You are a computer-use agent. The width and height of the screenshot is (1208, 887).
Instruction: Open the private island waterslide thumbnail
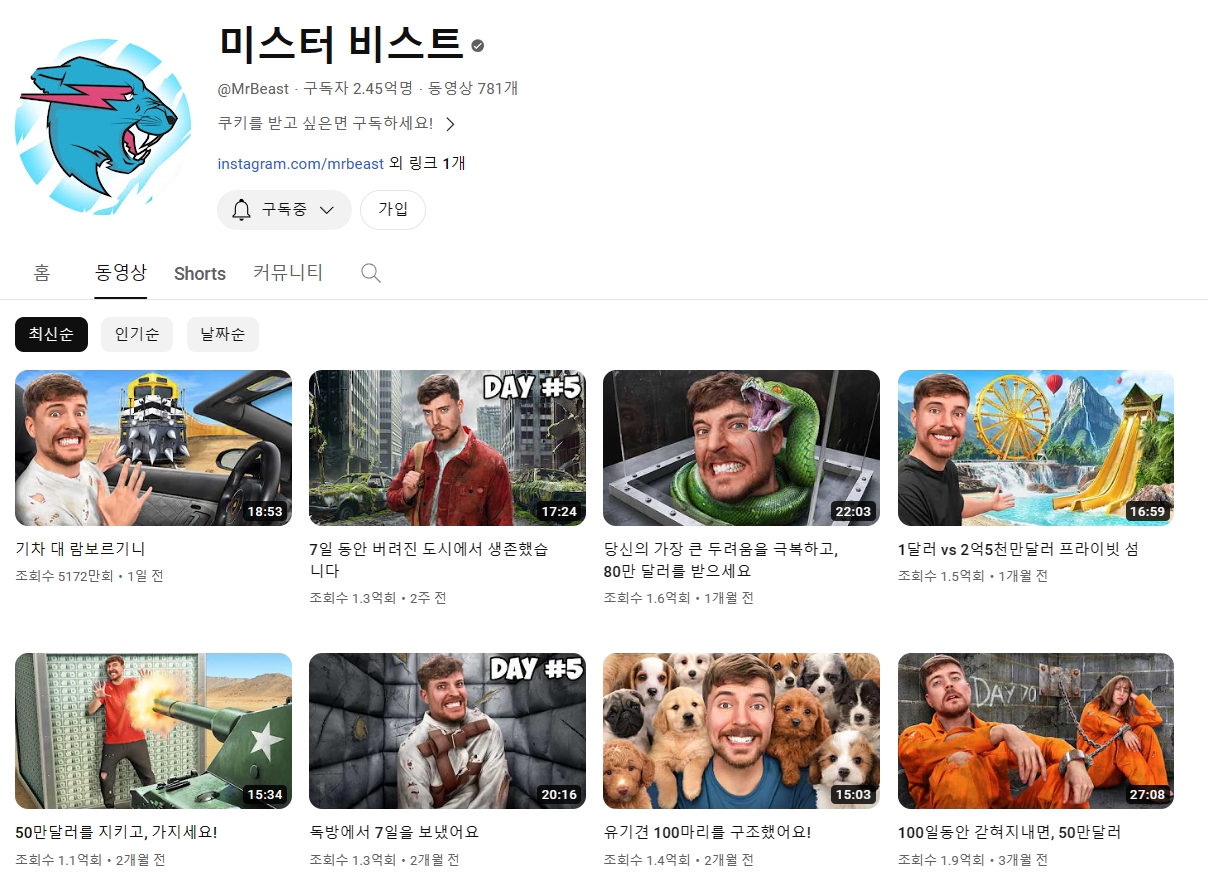(x=1036, y=448)
